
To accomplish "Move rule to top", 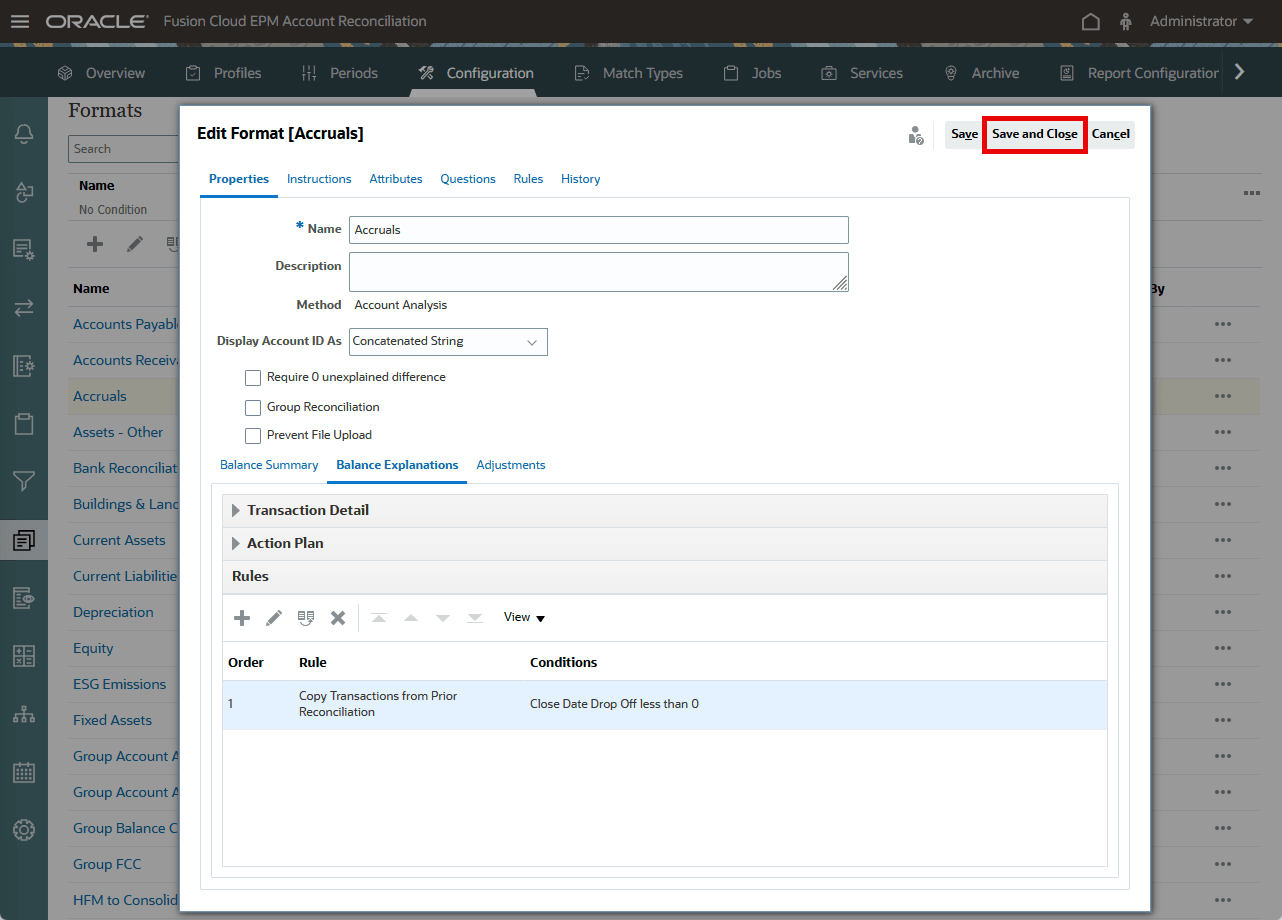I will point(379,618).
